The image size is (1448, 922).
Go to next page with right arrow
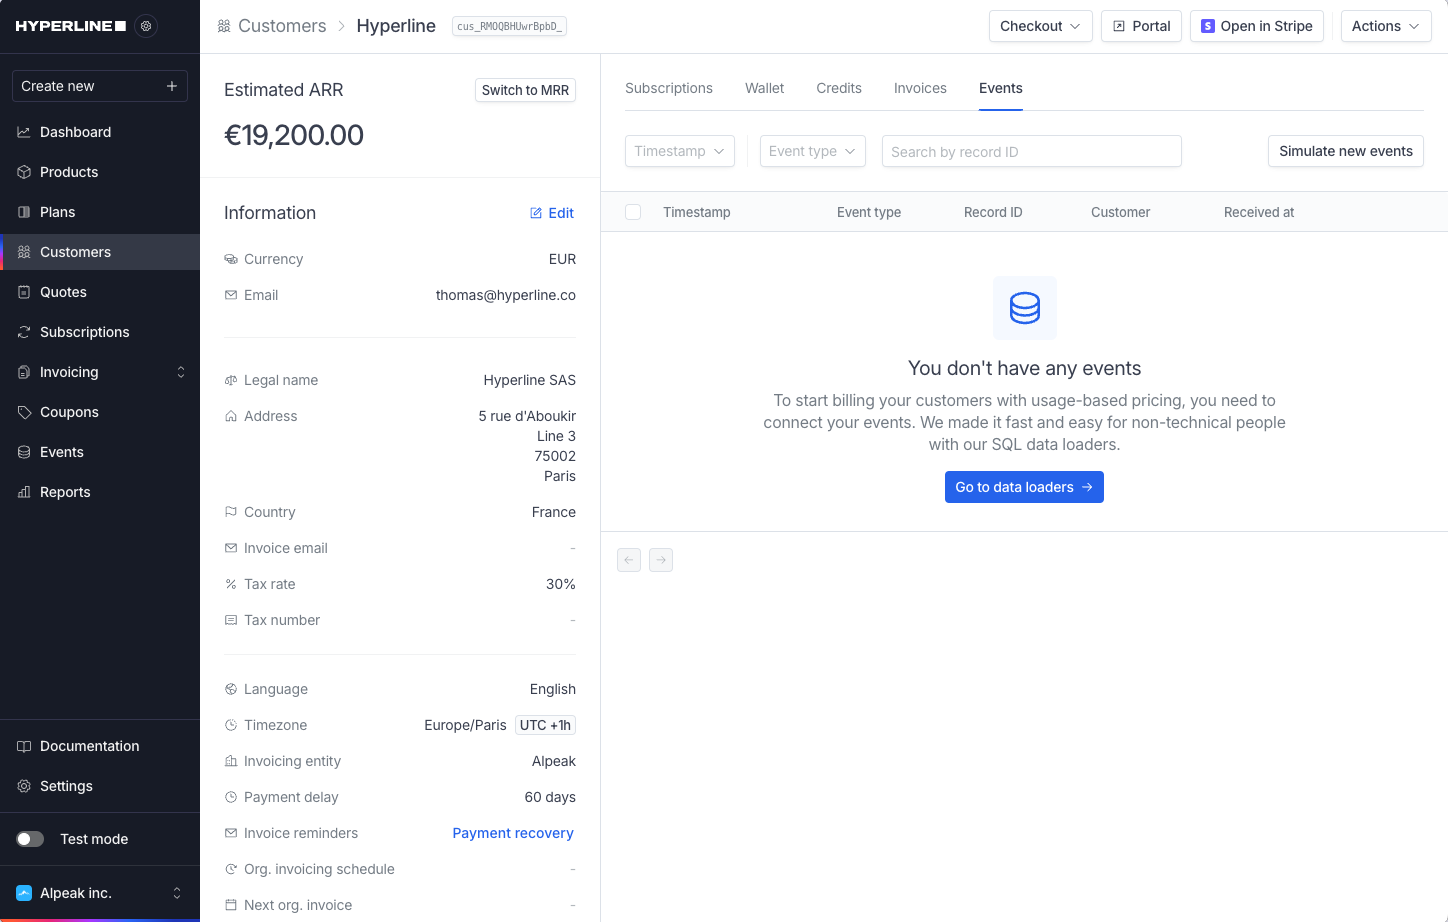tap(661, 560)
